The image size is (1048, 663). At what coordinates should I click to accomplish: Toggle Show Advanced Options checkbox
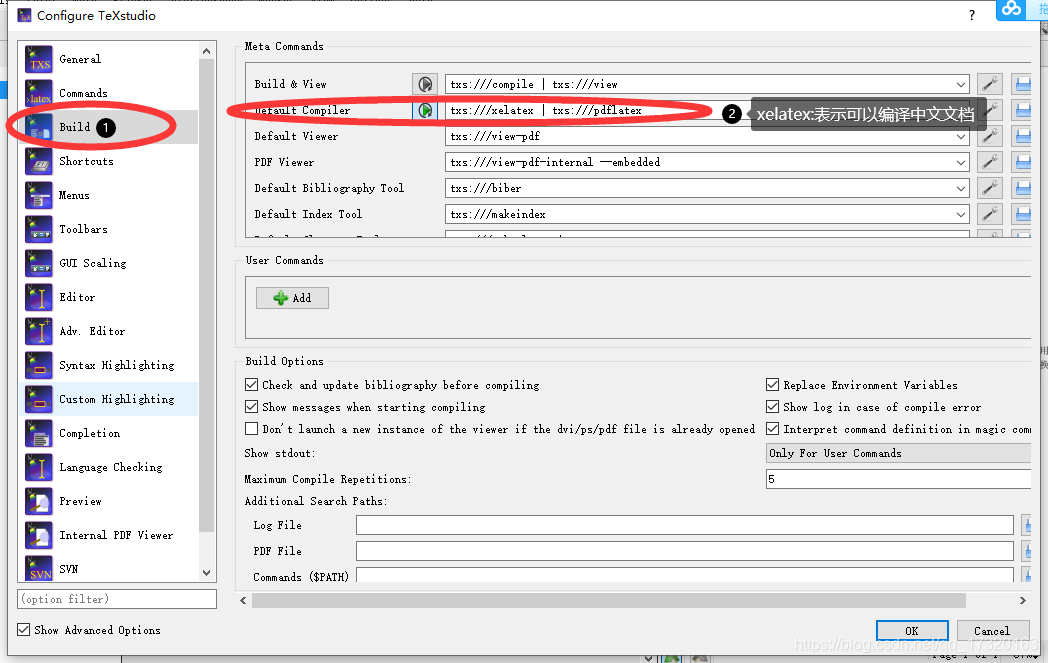pyautogui.click(x=23, y=630)
